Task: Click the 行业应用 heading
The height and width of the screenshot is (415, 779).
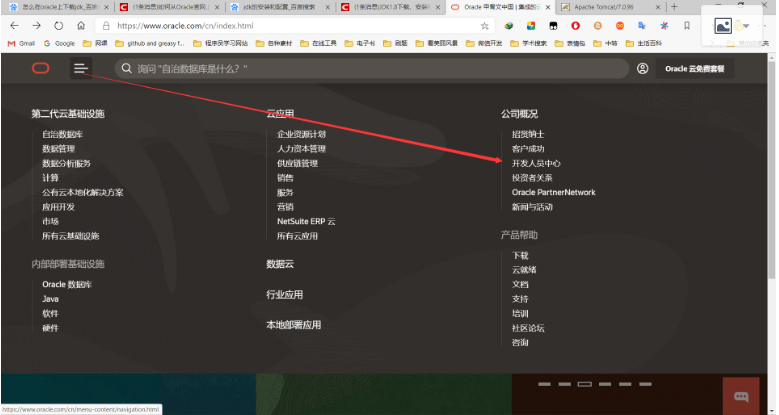Action: click(x=284, y=294)
